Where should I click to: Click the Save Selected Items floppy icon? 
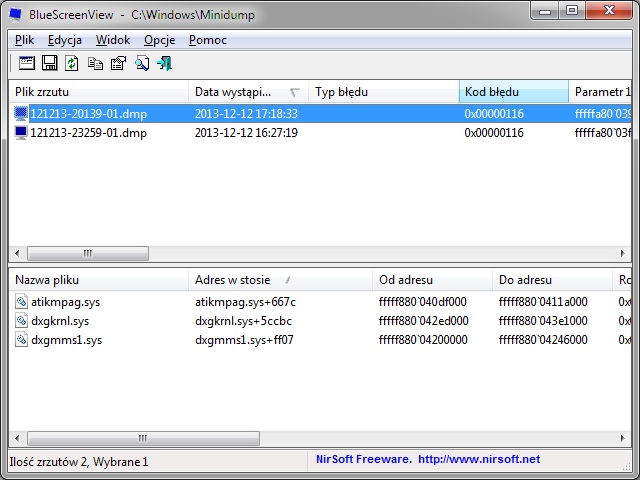pyautogui.click(x=49, y=63)
